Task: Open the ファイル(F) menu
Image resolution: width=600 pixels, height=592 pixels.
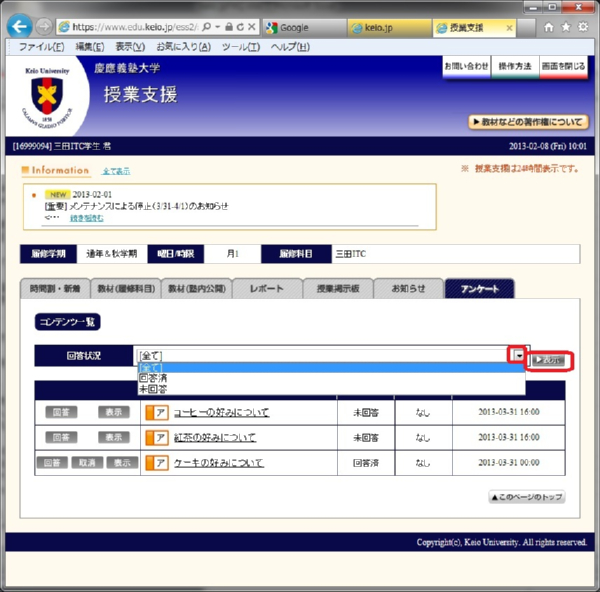Action: click(41, 47)
